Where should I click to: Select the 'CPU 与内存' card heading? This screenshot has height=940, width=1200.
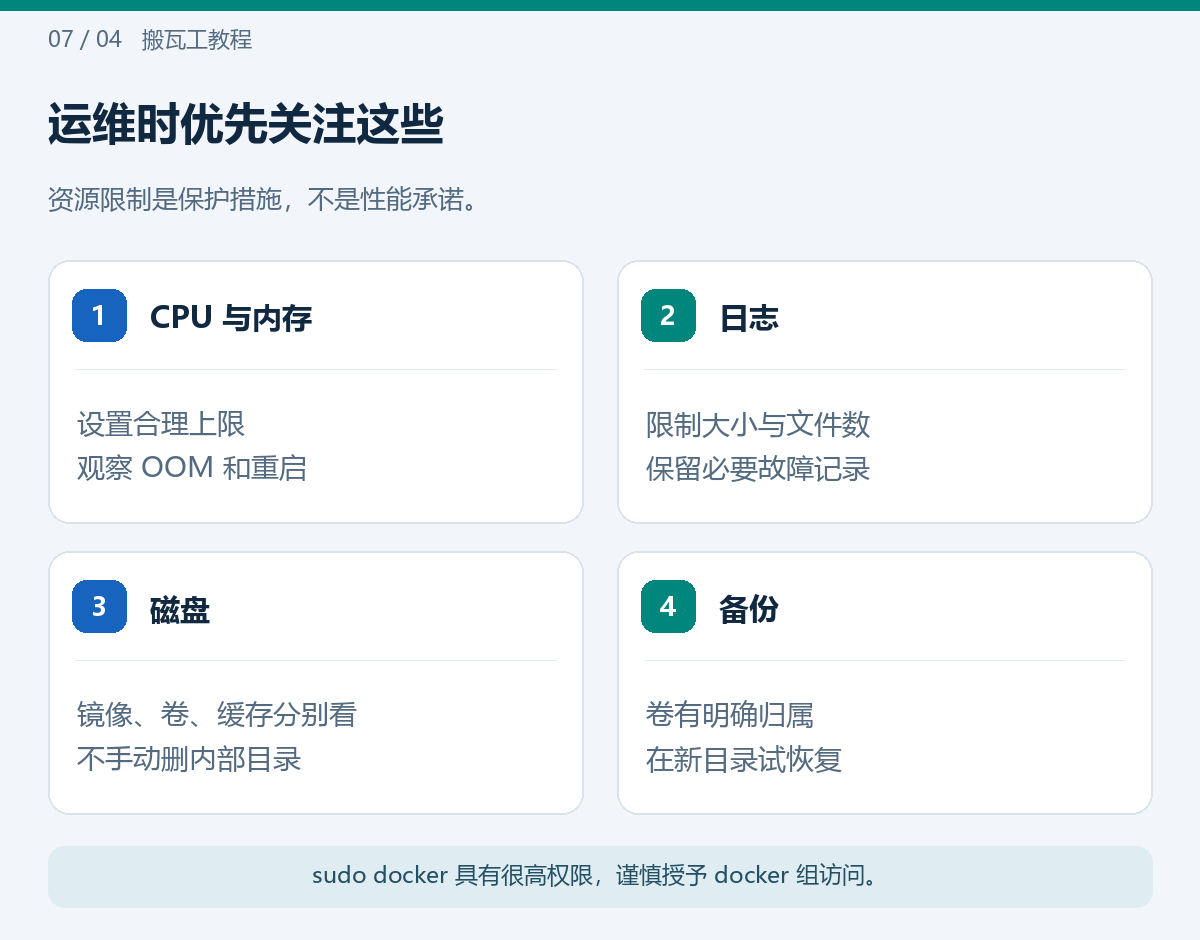[x=231, y=317]
